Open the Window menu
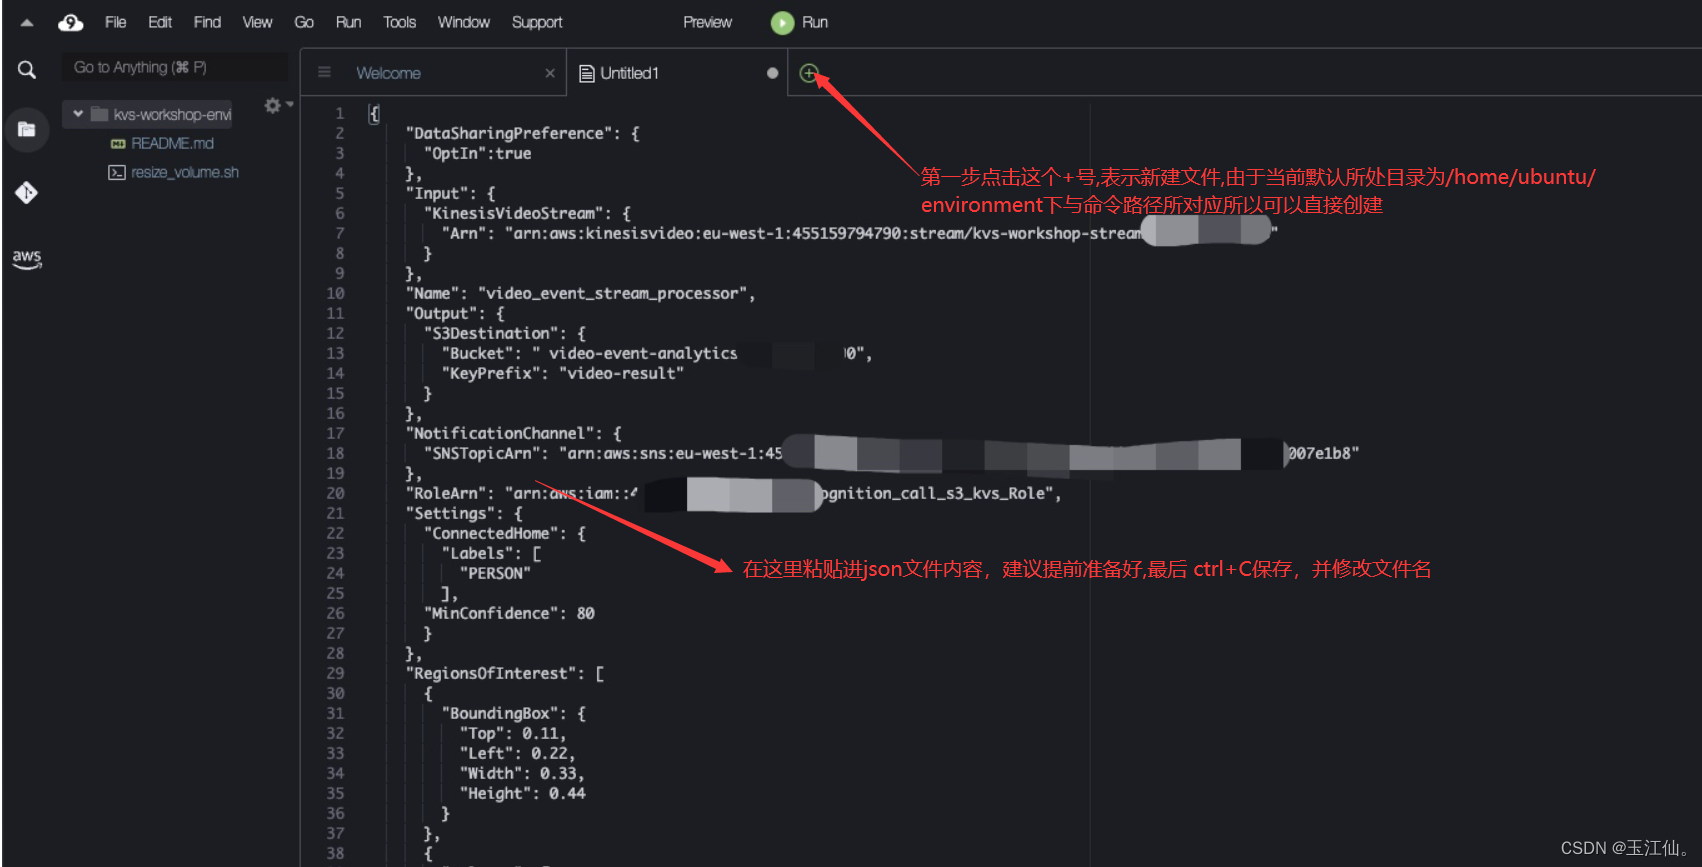Screen dimensions: 1702x867 (x=463, y=22)
